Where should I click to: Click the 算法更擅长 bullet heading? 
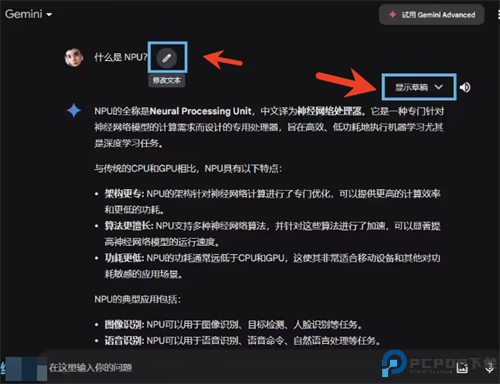(x=129, y=226)
